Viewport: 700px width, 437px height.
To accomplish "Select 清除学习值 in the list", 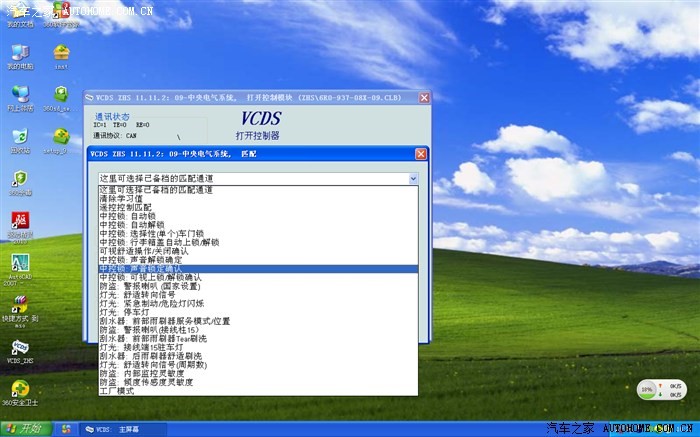I will [x=258, y=199].
